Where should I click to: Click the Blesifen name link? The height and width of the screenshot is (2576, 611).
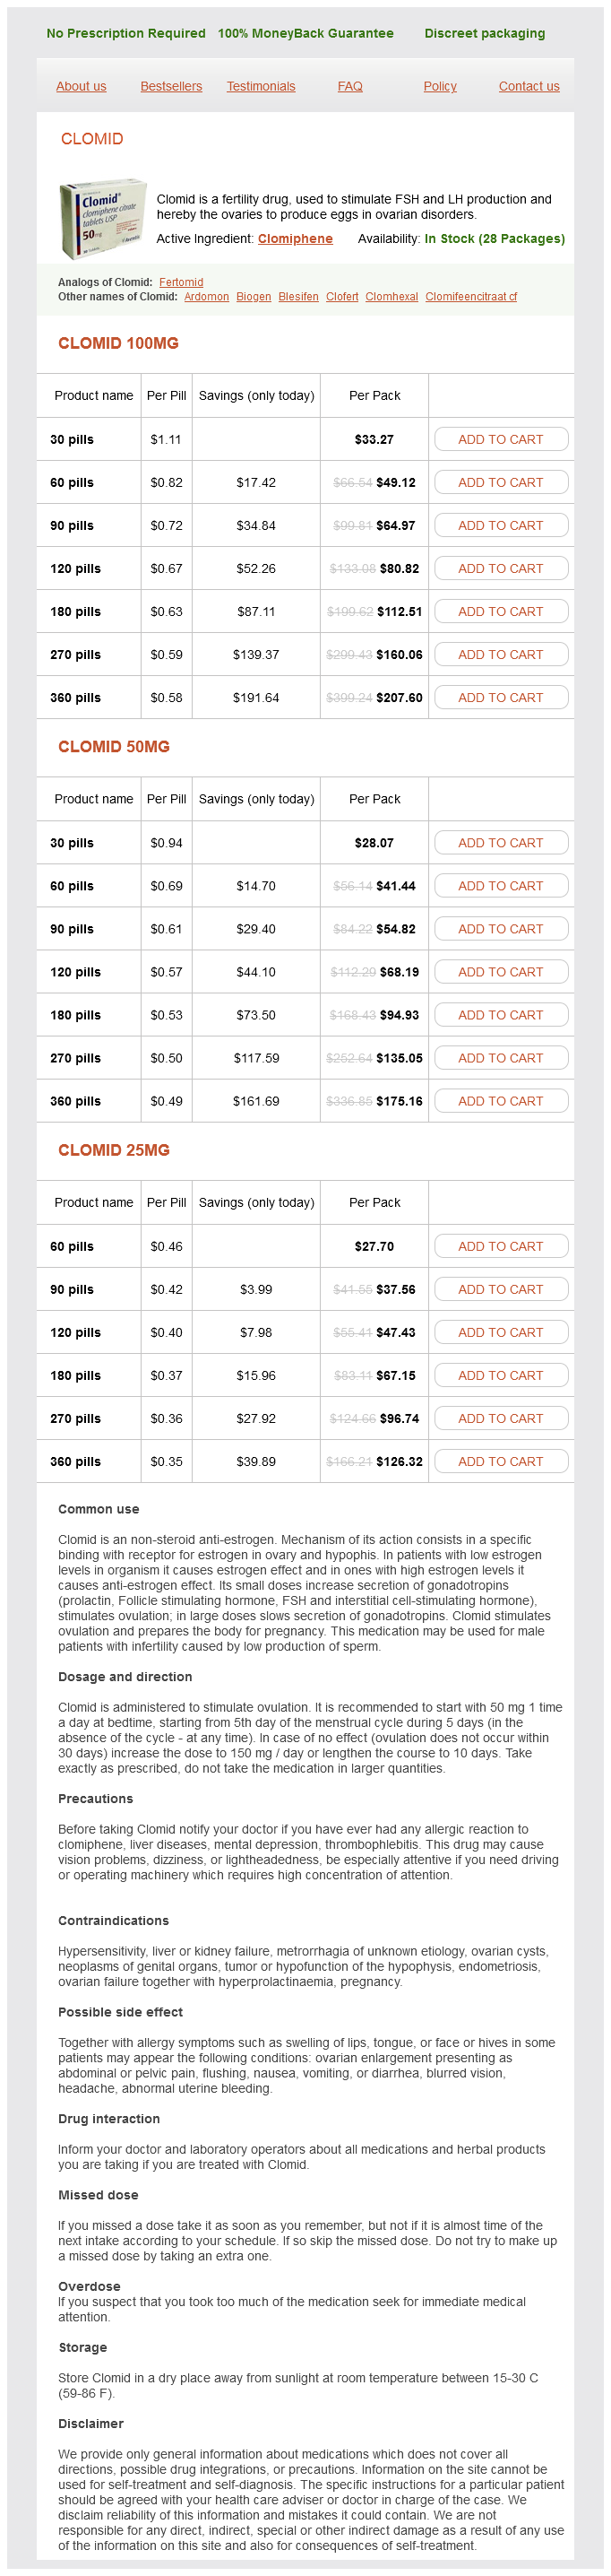click(298, 297)
